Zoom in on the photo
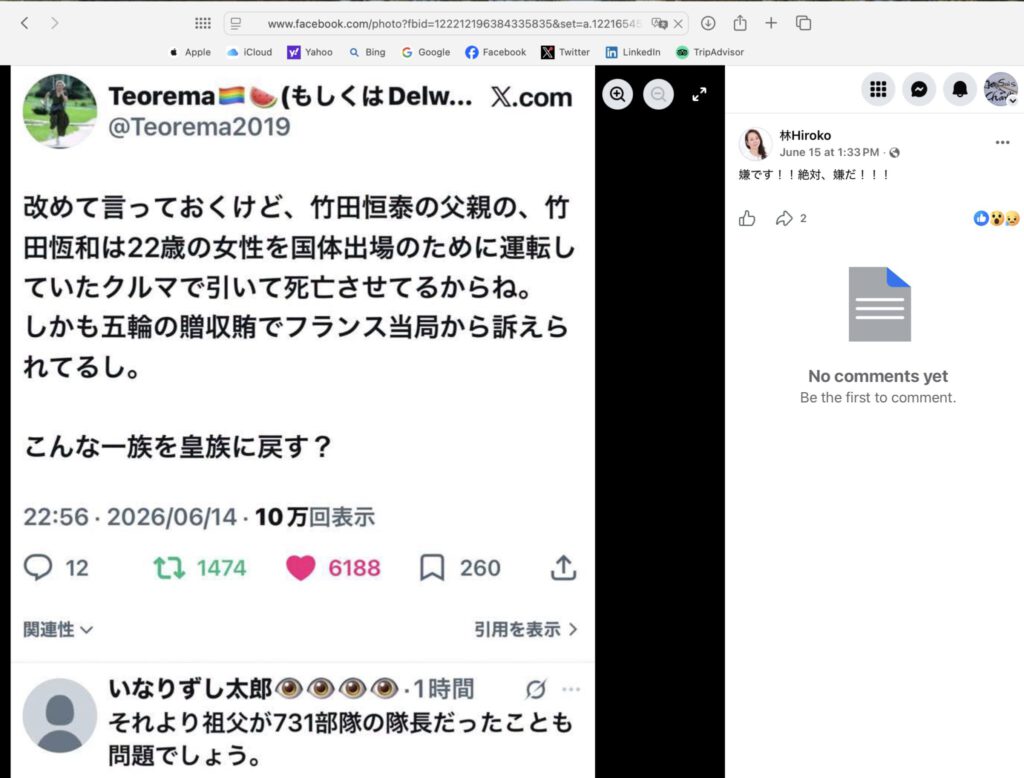 [617, 95]
